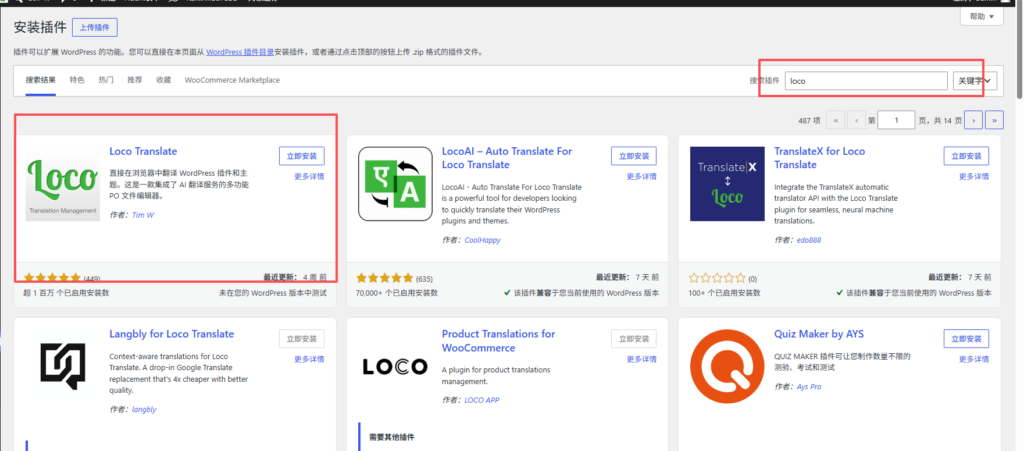Viewport: 1024px width, 451px height.
Task: Install TranslateX for Loco Translate now
Action: point(967,157)
